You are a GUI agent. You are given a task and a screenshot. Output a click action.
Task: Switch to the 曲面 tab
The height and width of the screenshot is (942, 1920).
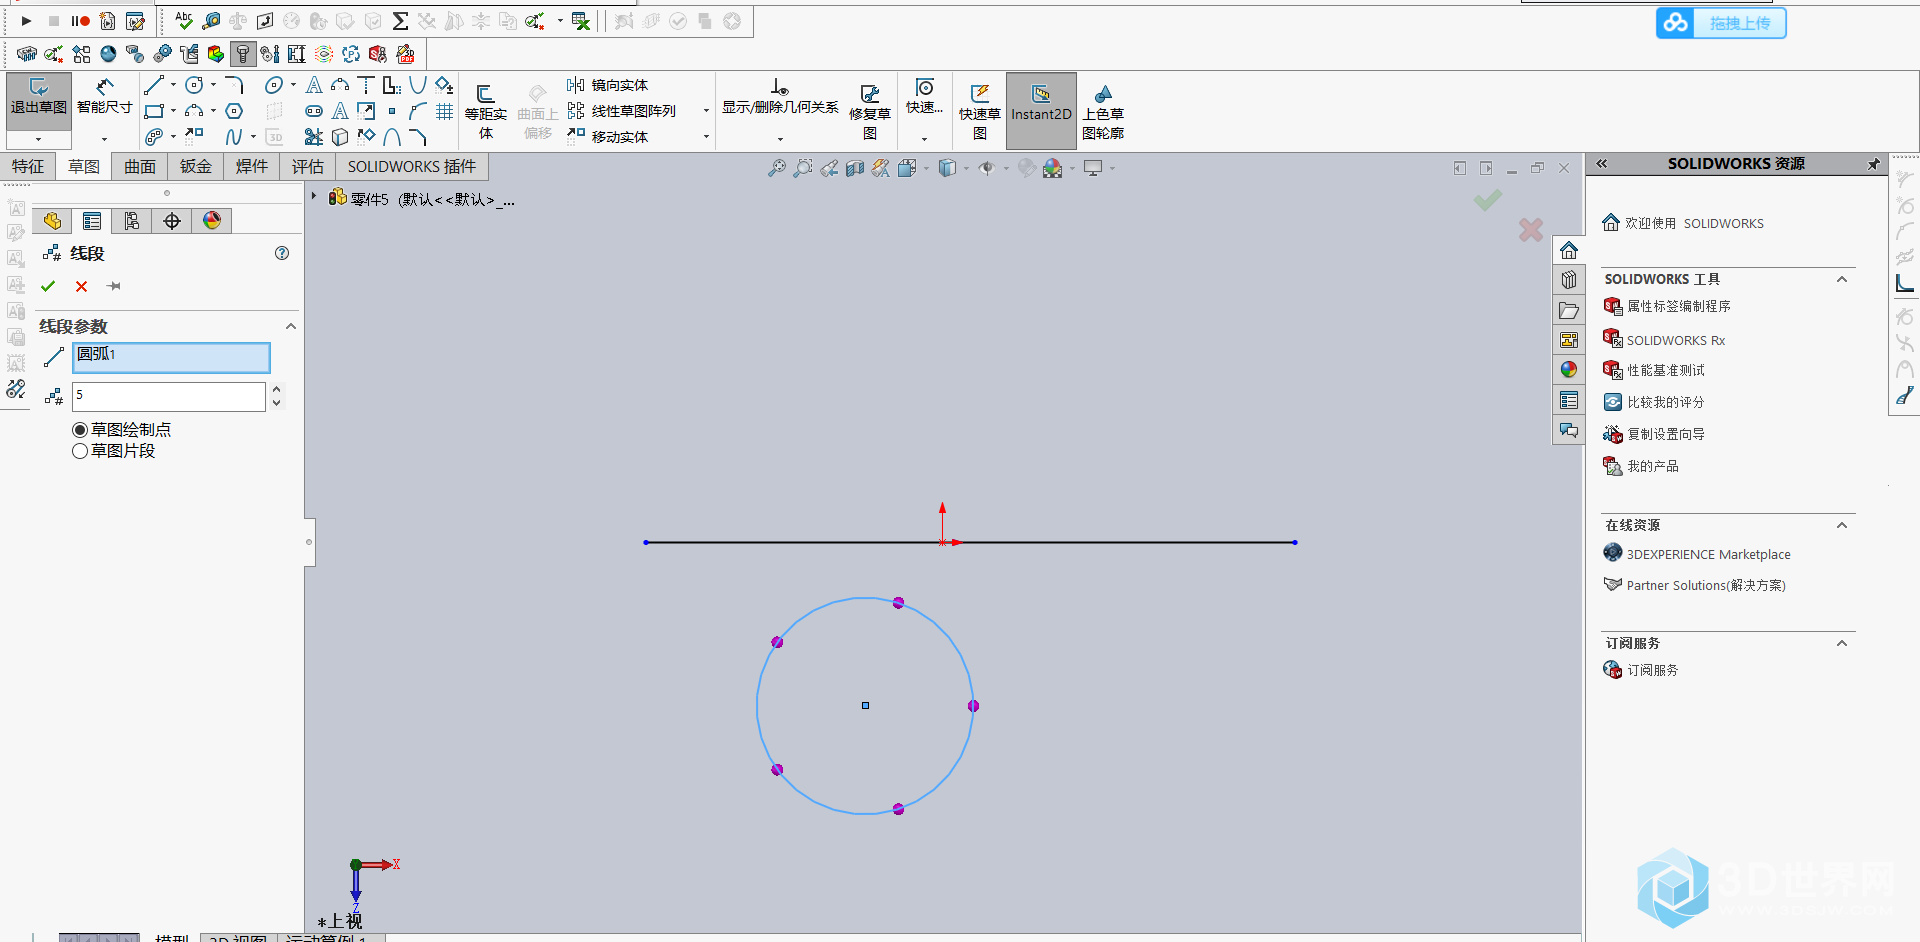pos(140,166)
